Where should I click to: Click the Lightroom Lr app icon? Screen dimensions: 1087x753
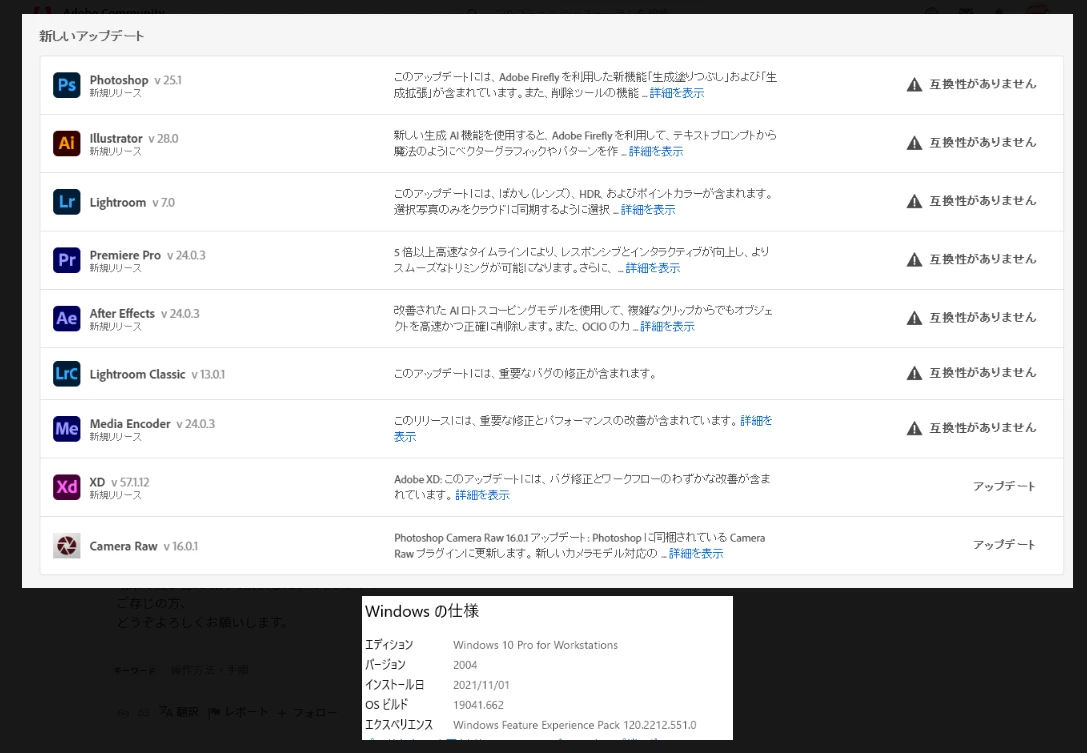pos(67,202)
